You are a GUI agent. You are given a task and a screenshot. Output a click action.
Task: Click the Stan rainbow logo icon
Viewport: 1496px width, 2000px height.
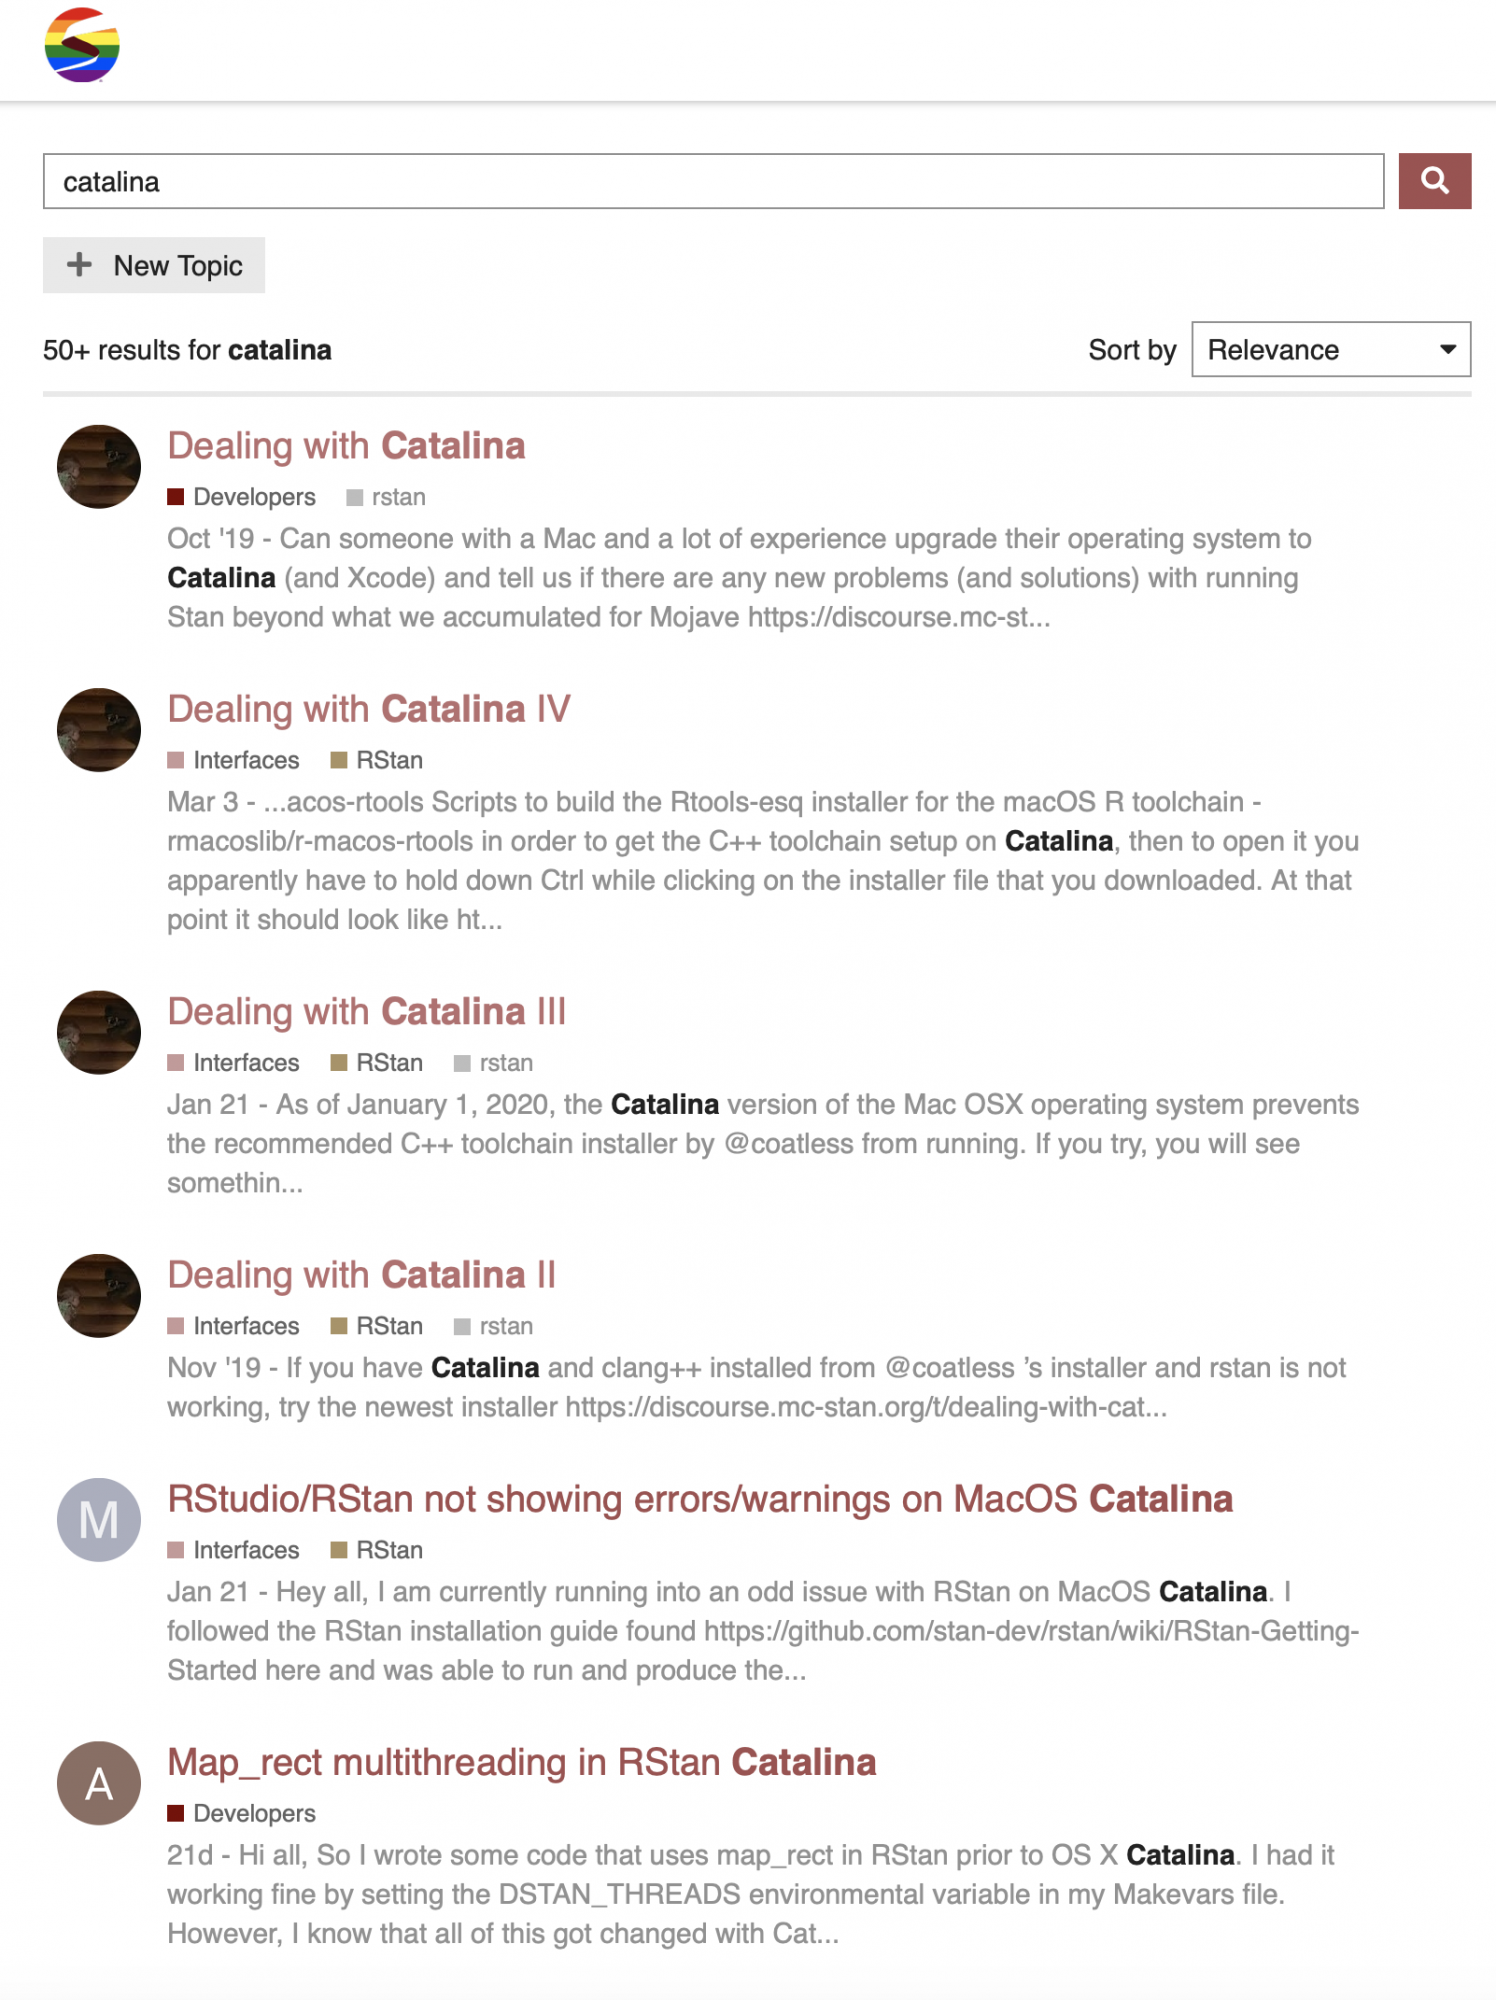[82, 45]
